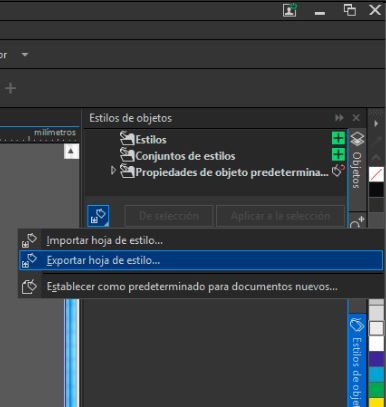Click the milímetros ruler unit label
The width and height of the screenshot is (386, 407).
(x=55, y=132)
